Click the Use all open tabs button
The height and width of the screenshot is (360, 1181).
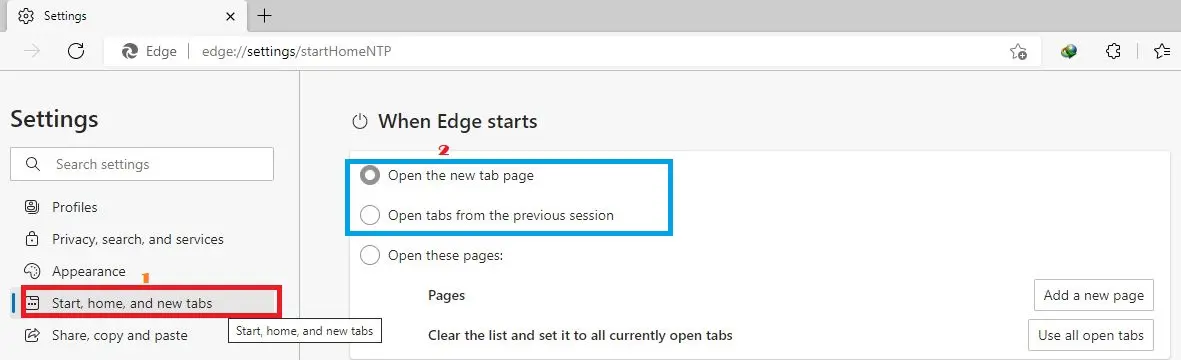pyautogui.click(x=1091, y=335)
